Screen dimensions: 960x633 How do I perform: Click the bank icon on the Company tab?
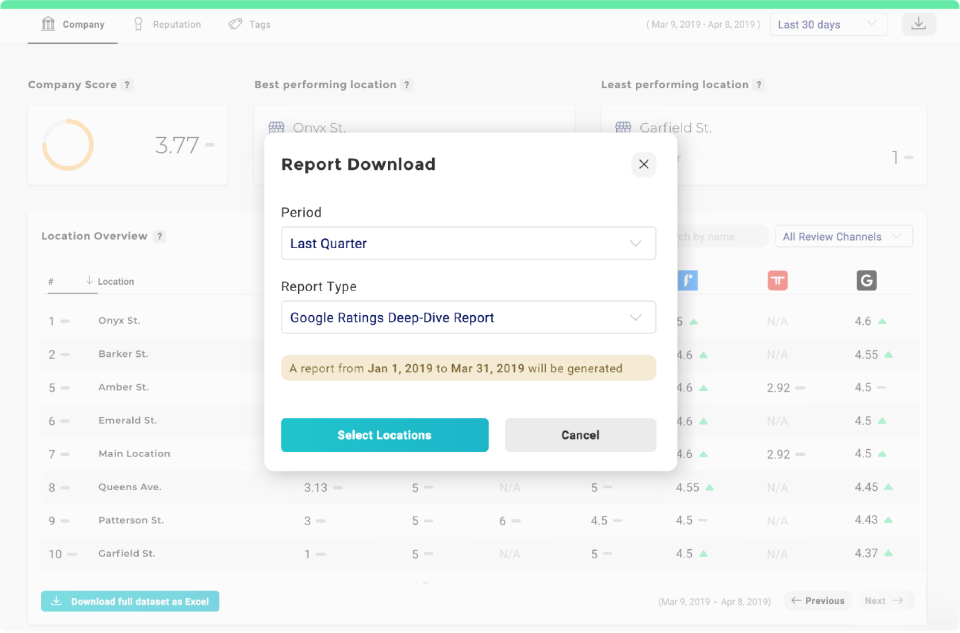[x=48, y=24]
